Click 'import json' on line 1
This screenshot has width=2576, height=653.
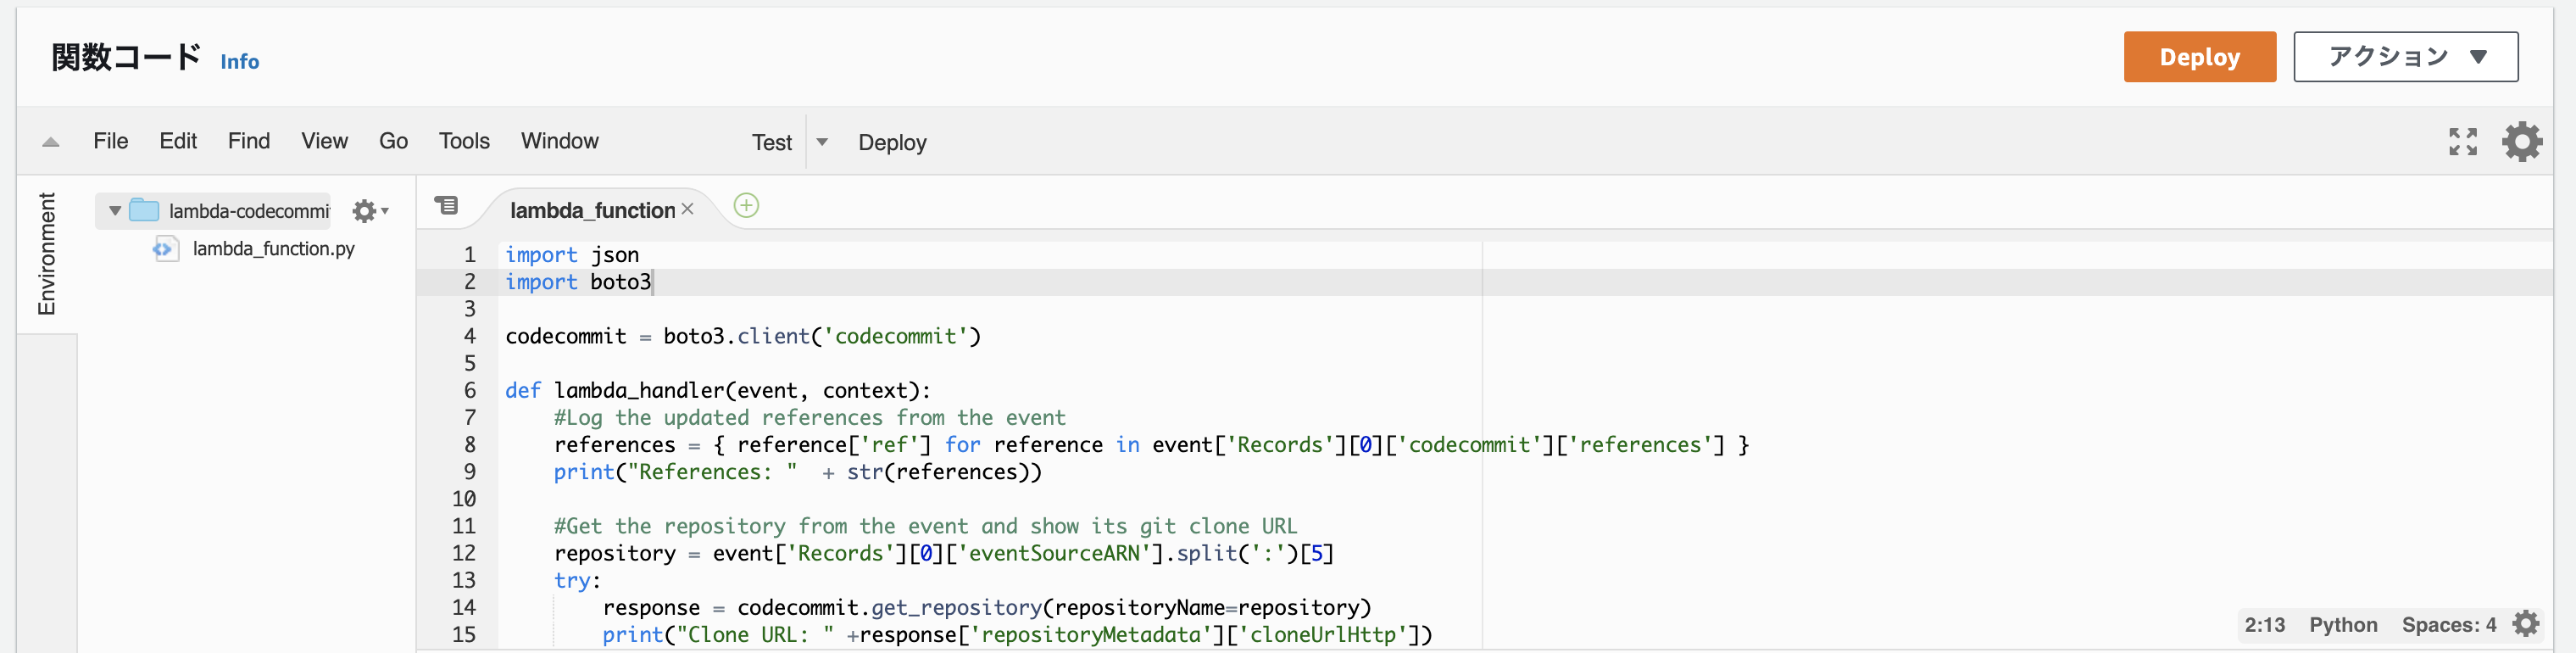(572, 255)
